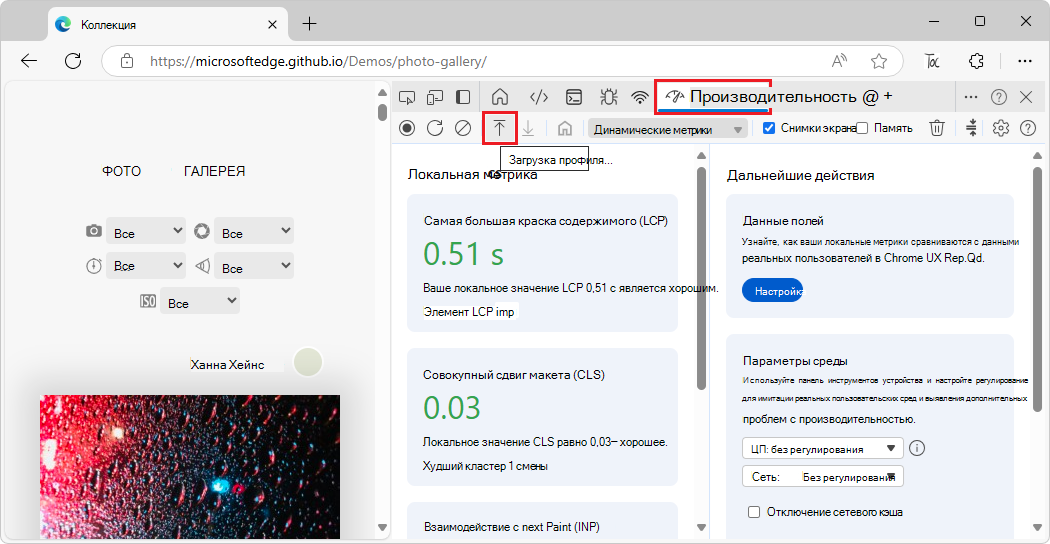This screenshot has width=1050, height=544.
Task: Click the webpage vertical scrollbar thumb
Action: 382,111
